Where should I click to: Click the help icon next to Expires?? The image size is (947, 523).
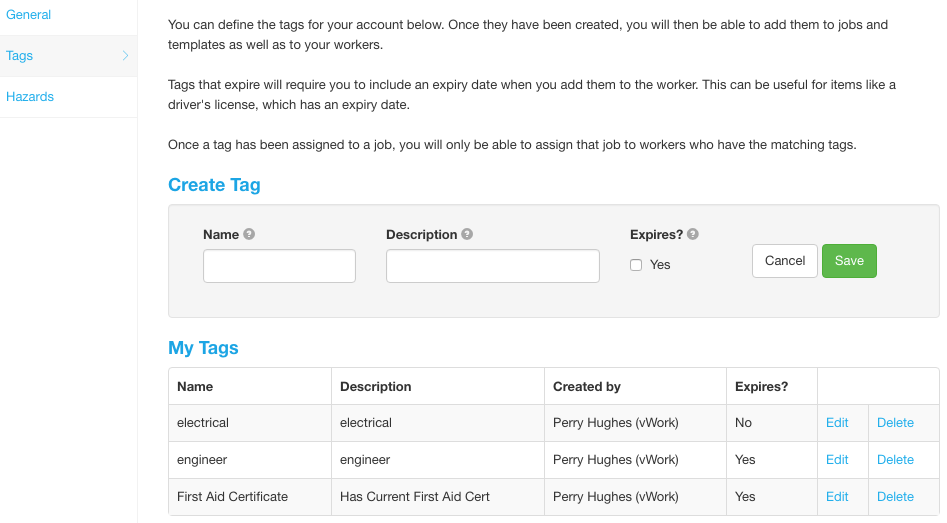[x=693, y=234]
